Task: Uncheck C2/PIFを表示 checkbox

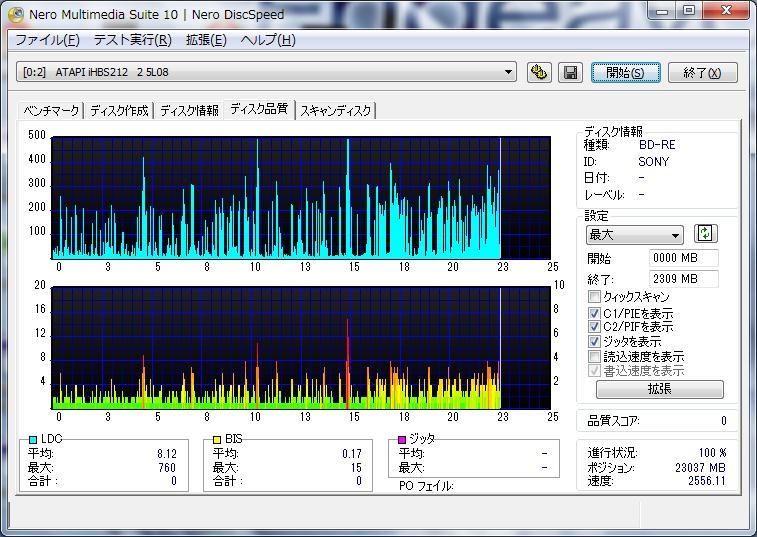Action: [594, 326]
